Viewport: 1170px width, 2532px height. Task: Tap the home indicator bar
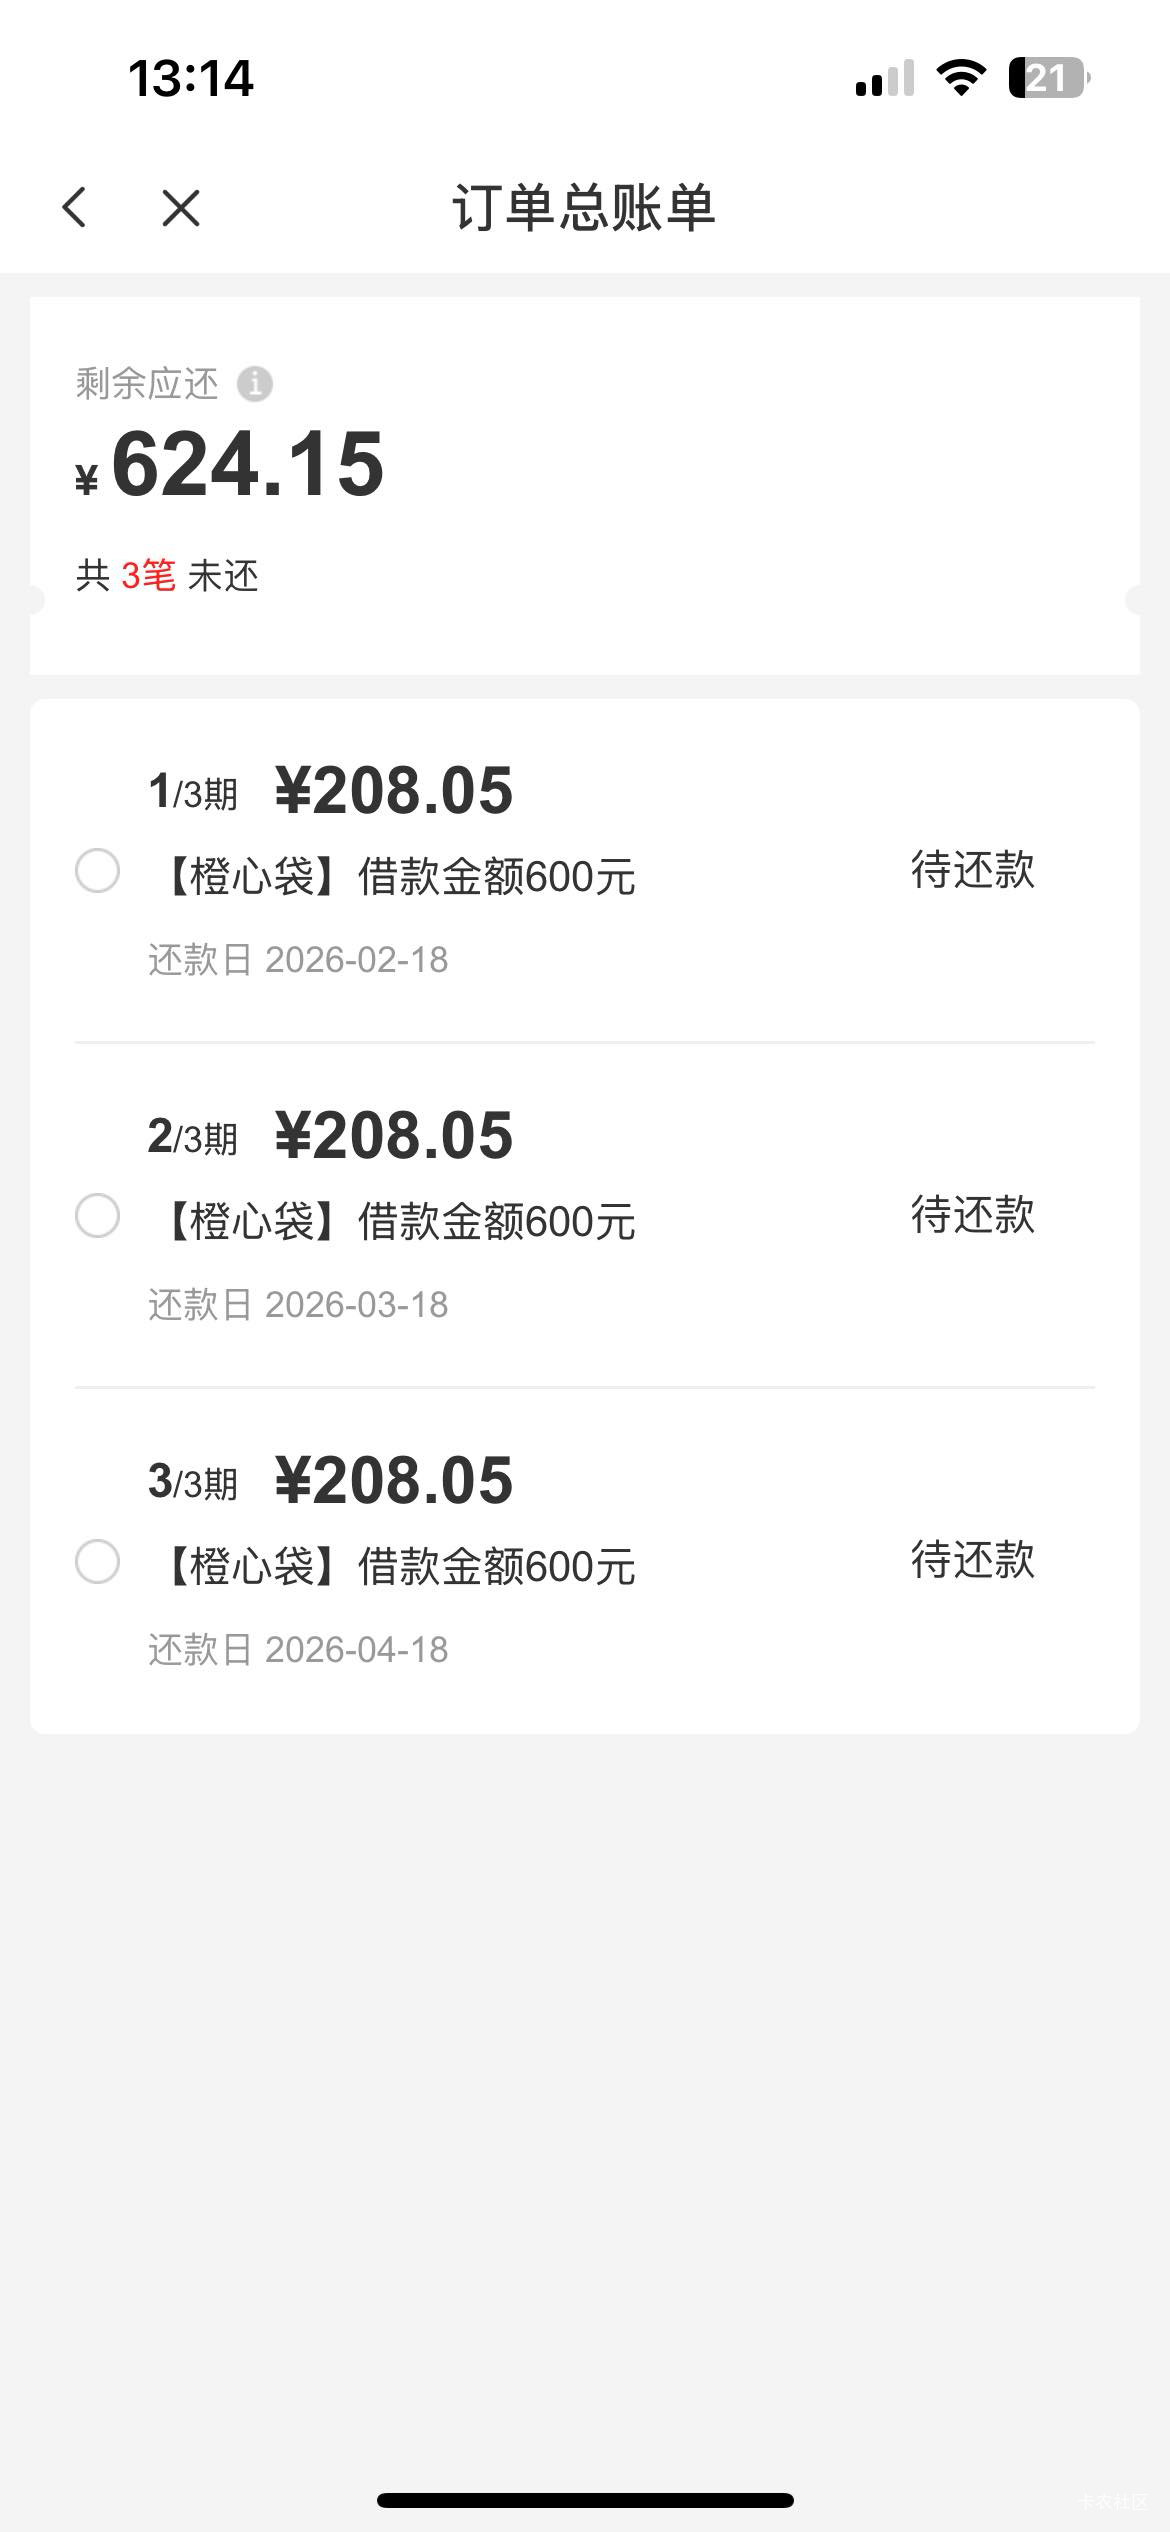tap(585, 2500)
